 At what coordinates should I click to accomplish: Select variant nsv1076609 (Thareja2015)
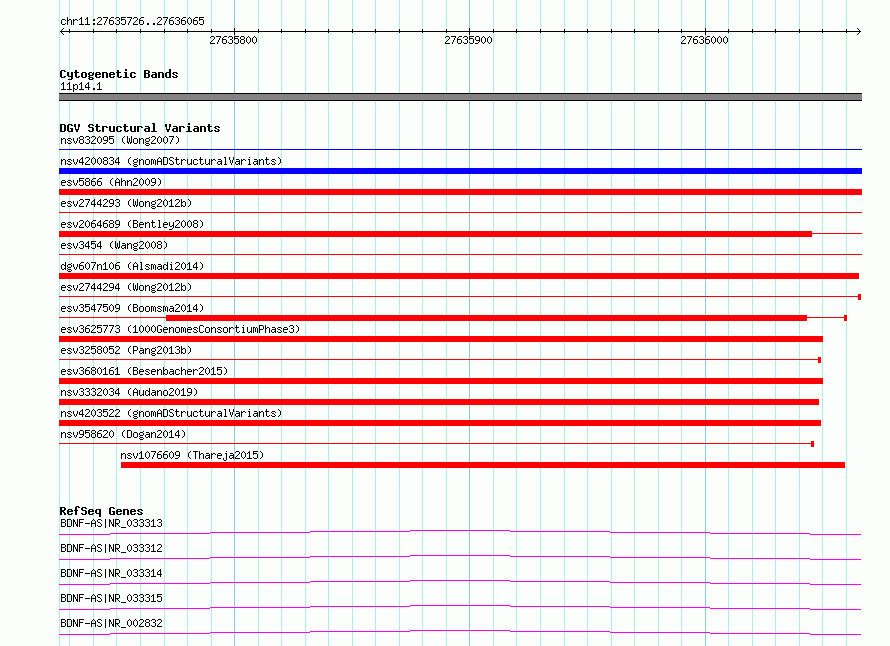pos(192,455)
